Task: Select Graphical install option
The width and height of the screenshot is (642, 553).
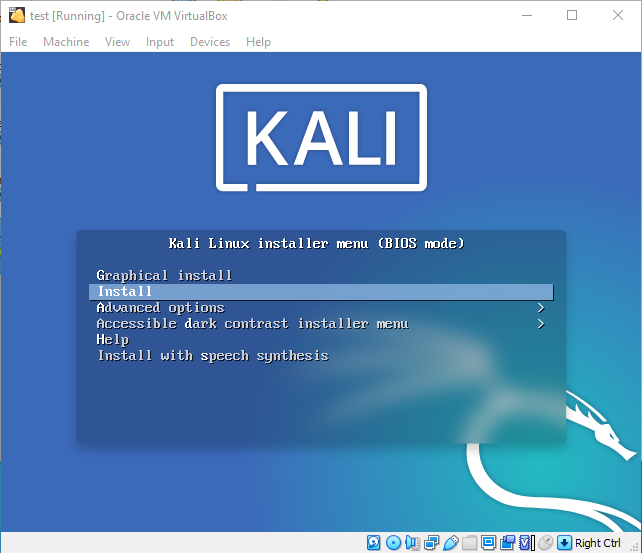Action: pos(164,275)
